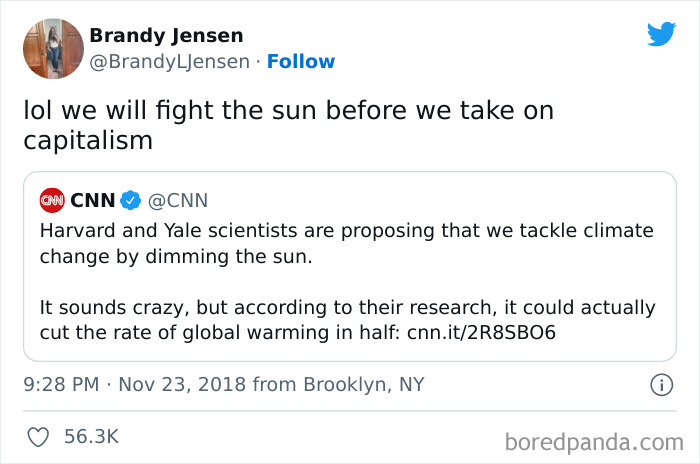This screenshot has width=700, height=464.
Task: Open Brandy Jensen's profile picture
Action: tap(53, 49)
